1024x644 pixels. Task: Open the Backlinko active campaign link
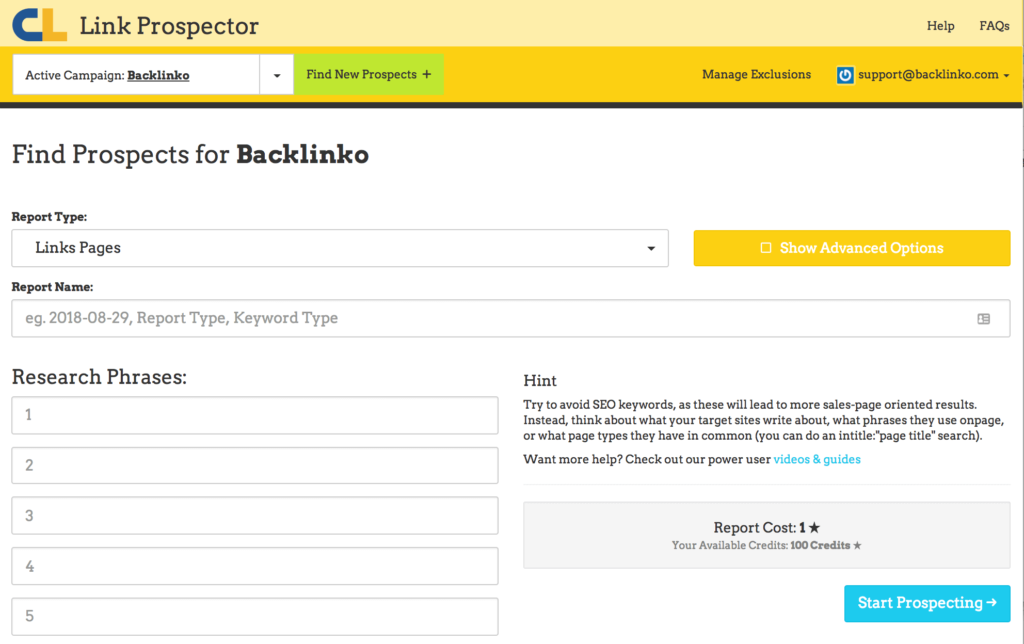(x=158, y=74)
